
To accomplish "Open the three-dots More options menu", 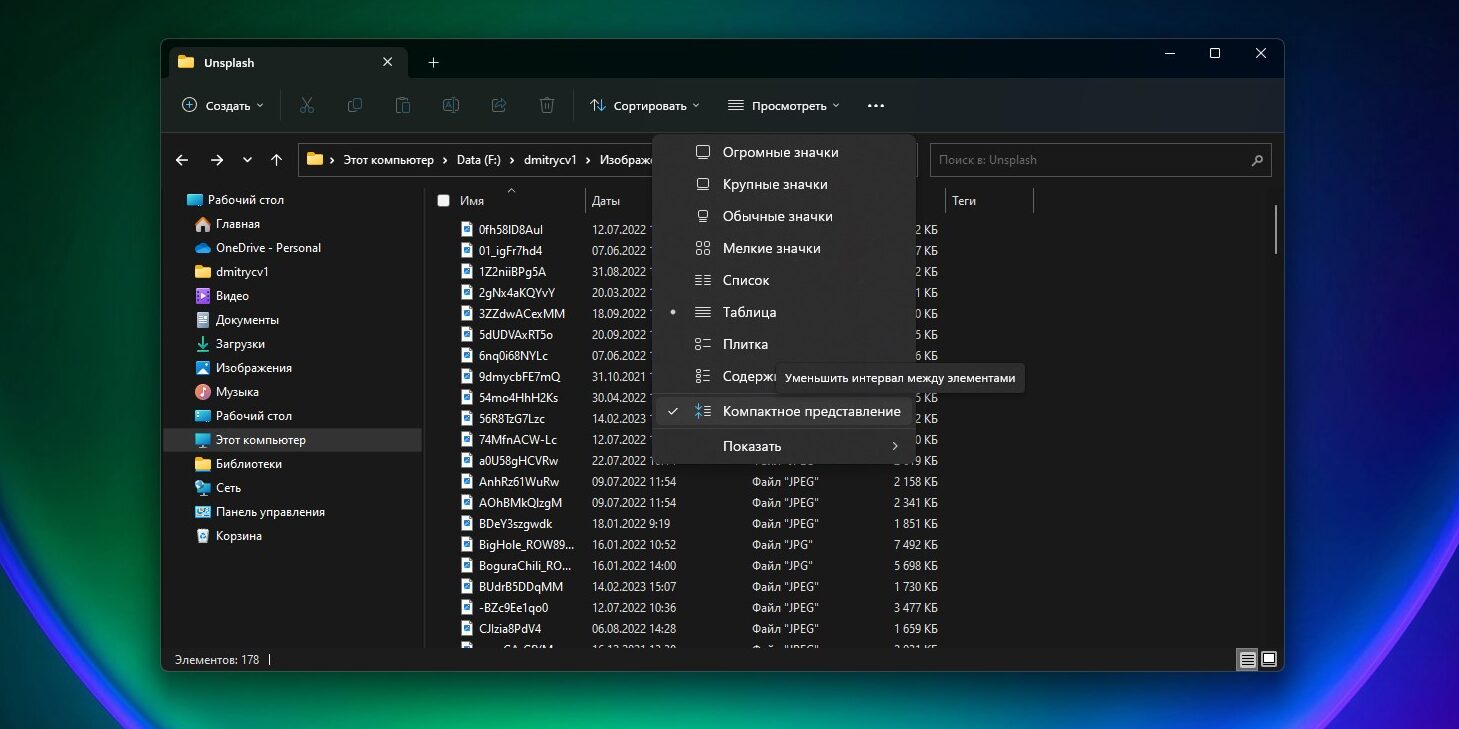I will tap(876, 105).
